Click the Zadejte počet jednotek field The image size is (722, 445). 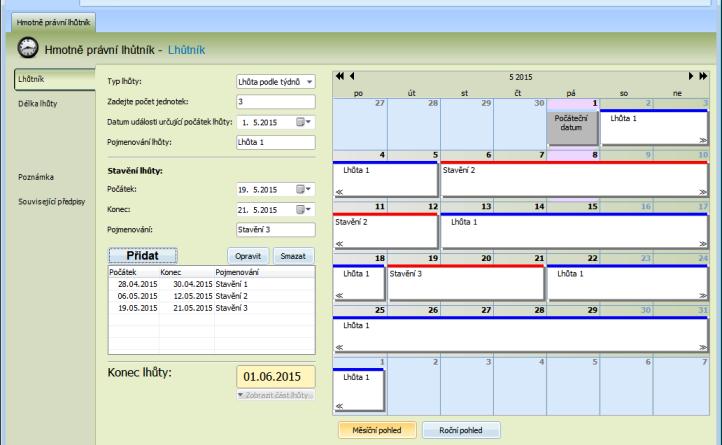(x=276, y=102)
